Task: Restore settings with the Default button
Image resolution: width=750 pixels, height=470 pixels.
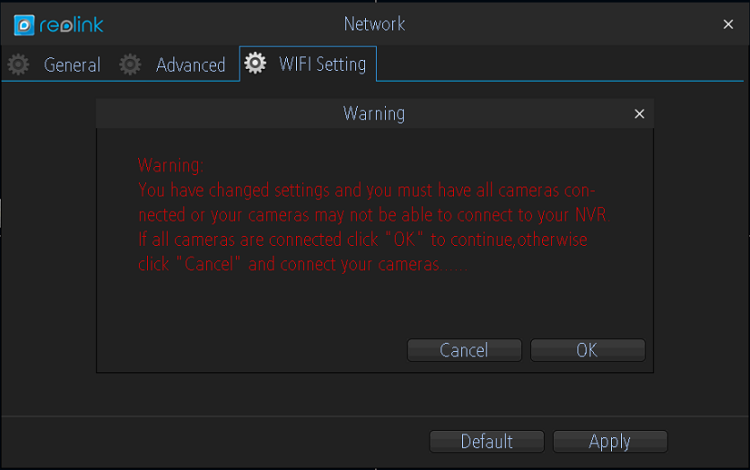Action: (x=486, y=441)
